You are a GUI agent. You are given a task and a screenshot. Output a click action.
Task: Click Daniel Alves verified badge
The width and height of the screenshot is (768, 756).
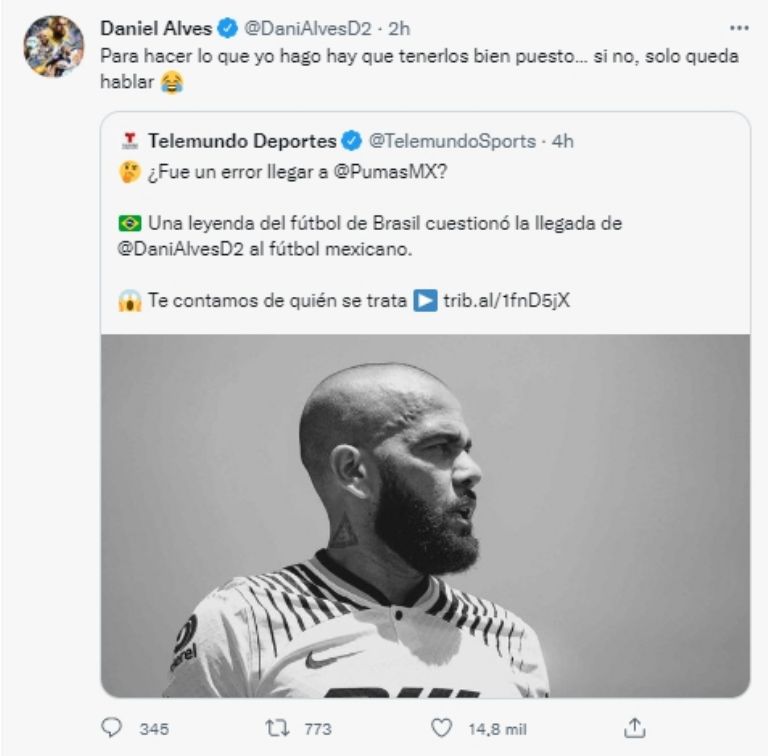[x=229, y=29]
